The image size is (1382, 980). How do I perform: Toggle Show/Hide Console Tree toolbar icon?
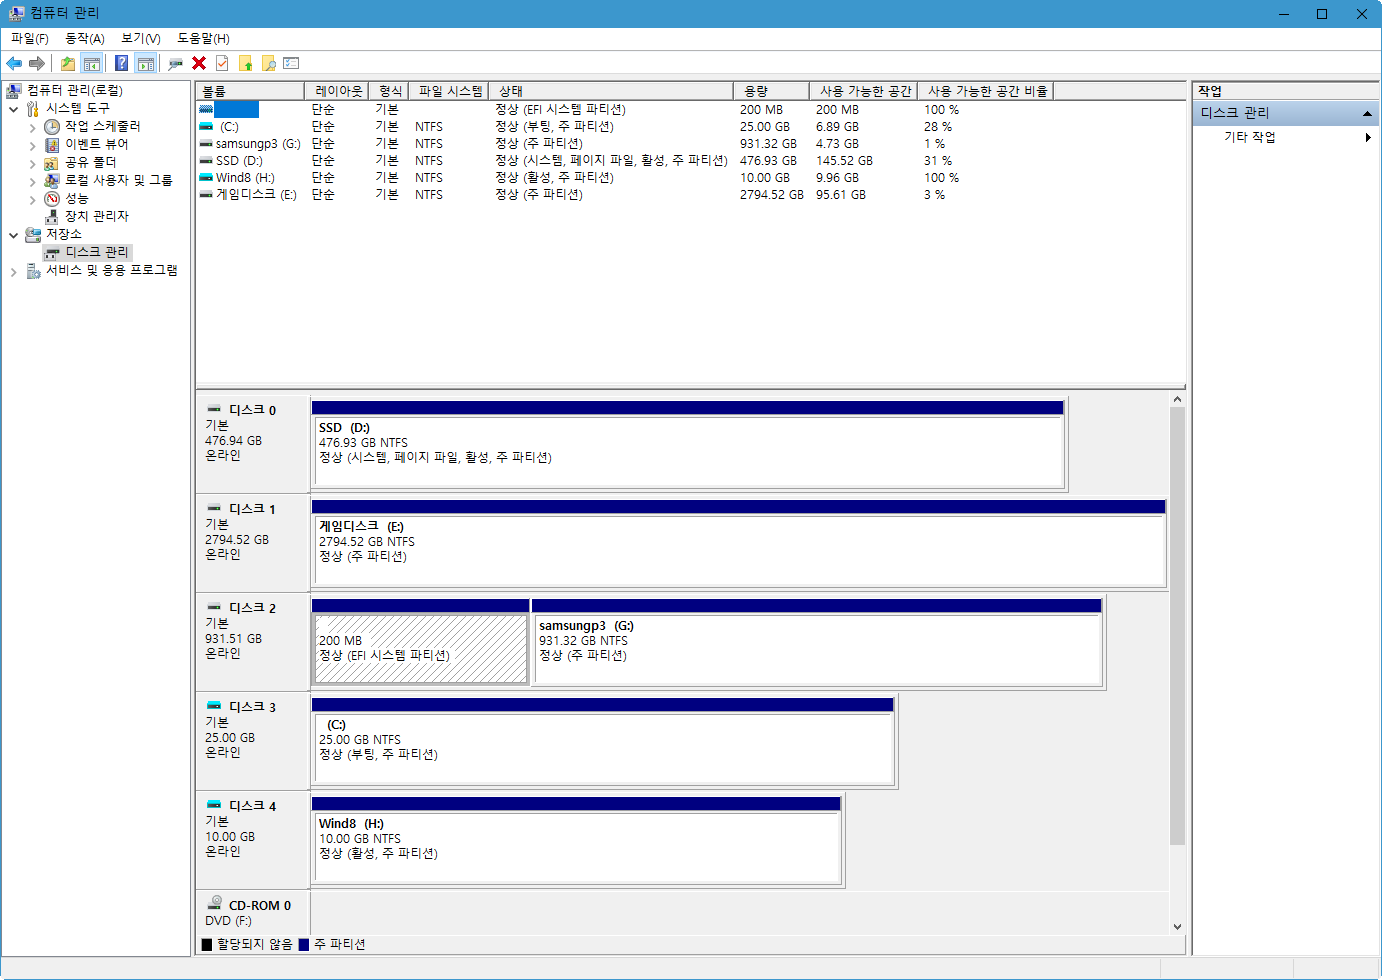pyautogui.click(x=92, y=63)
